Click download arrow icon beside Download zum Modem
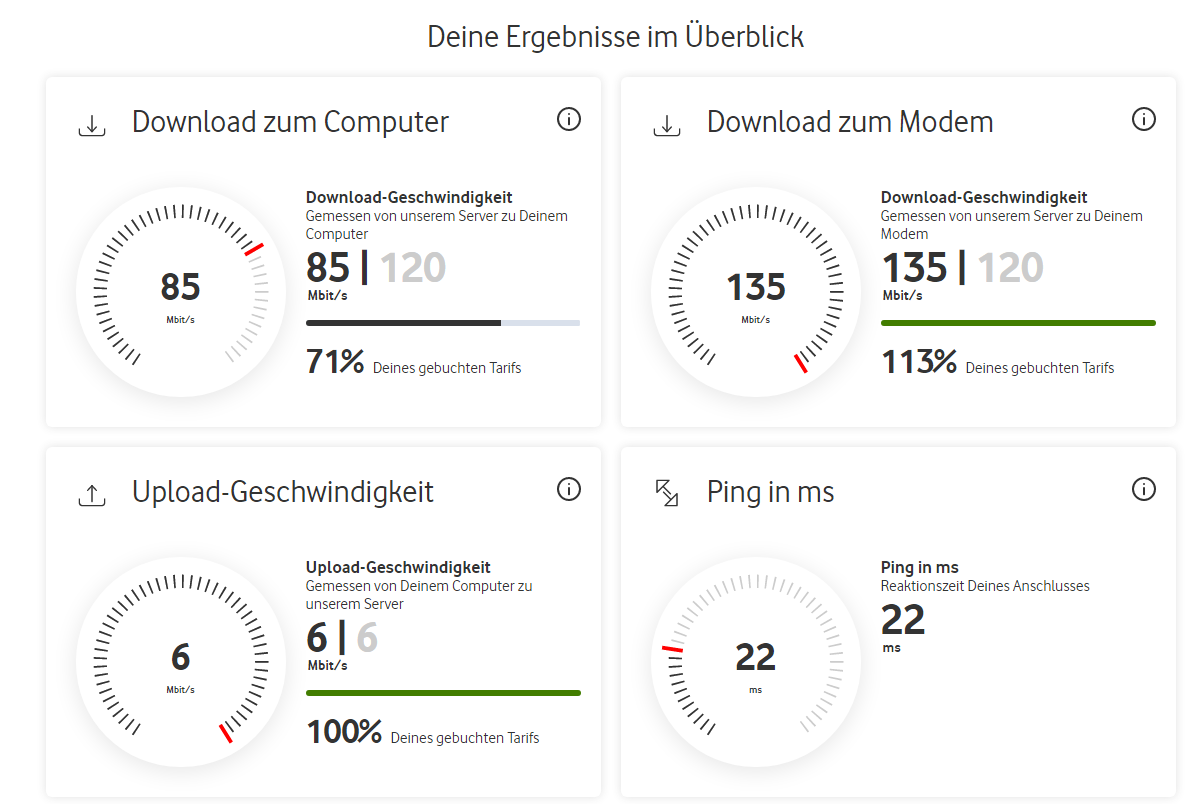The image size is (1196, 804). (667, 125)
